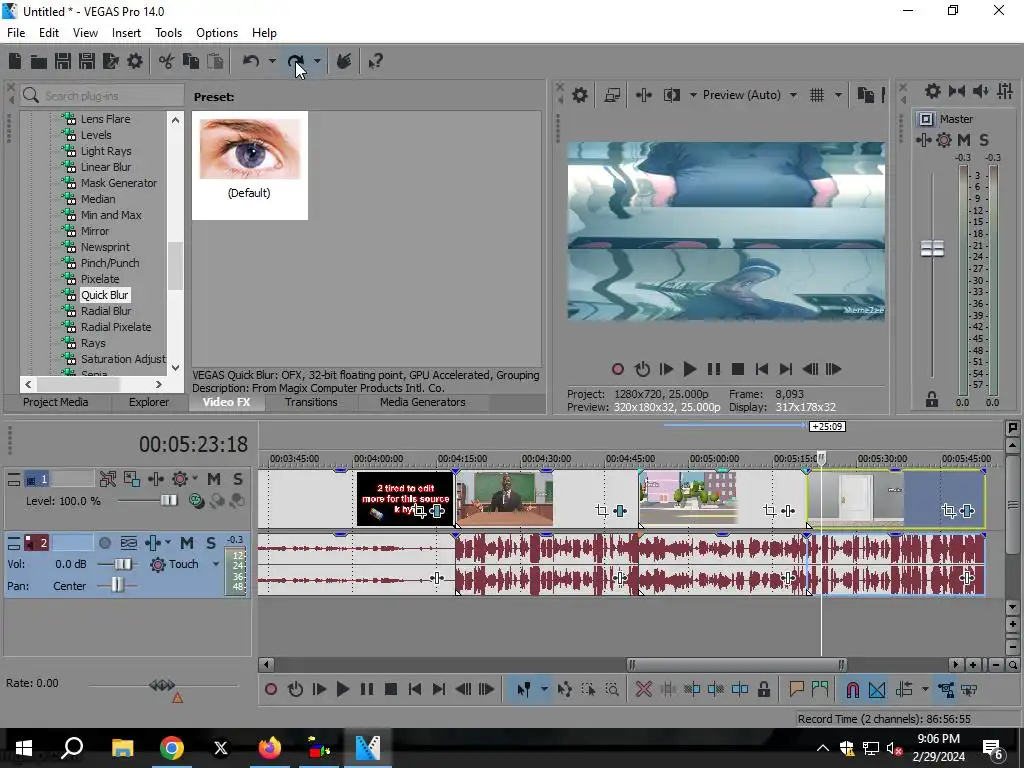Open the Options menu
Screen dimensions: 1024x768
click(217, 33)
